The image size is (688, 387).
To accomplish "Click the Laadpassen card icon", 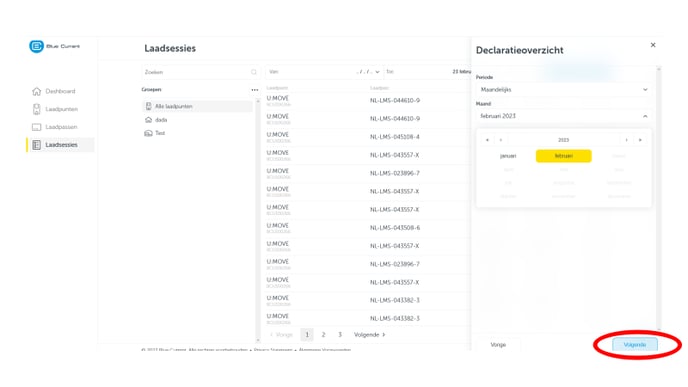I will 36,127.
